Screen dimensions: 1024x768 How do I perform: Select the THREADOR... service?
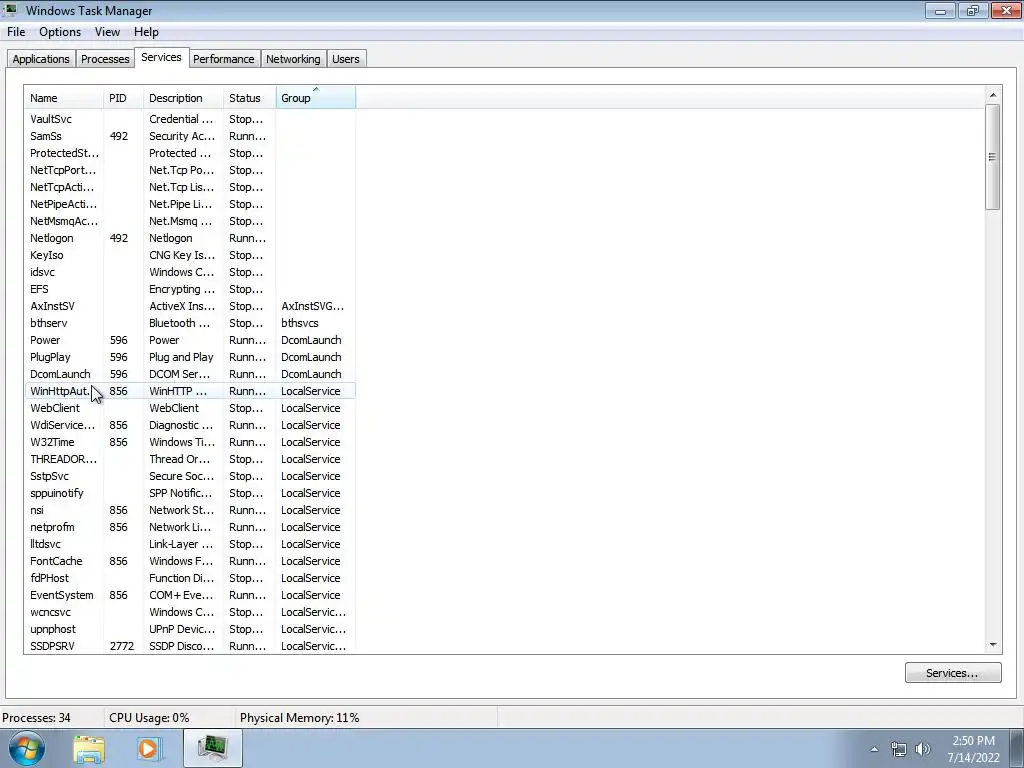pyautogui.click(x=63, y=458)
